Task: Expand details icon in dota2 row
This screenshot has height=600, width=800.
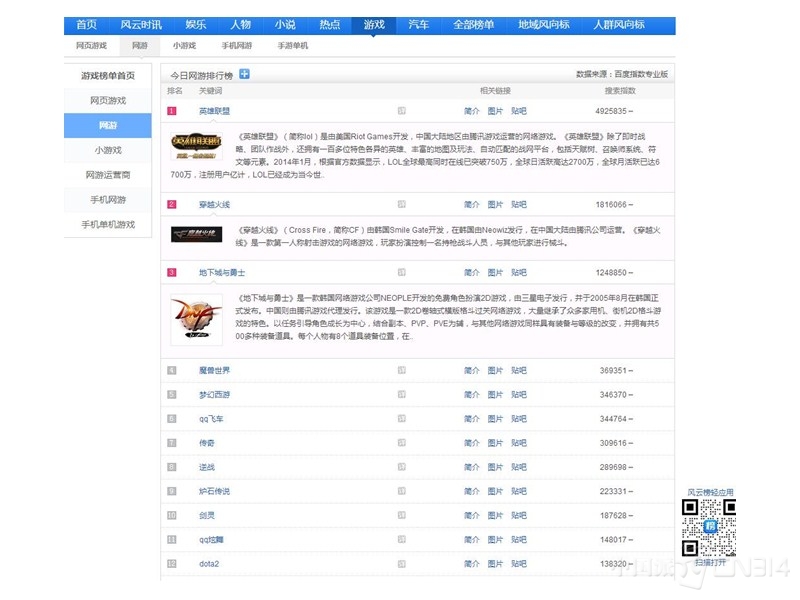Action: pos(402,564)
